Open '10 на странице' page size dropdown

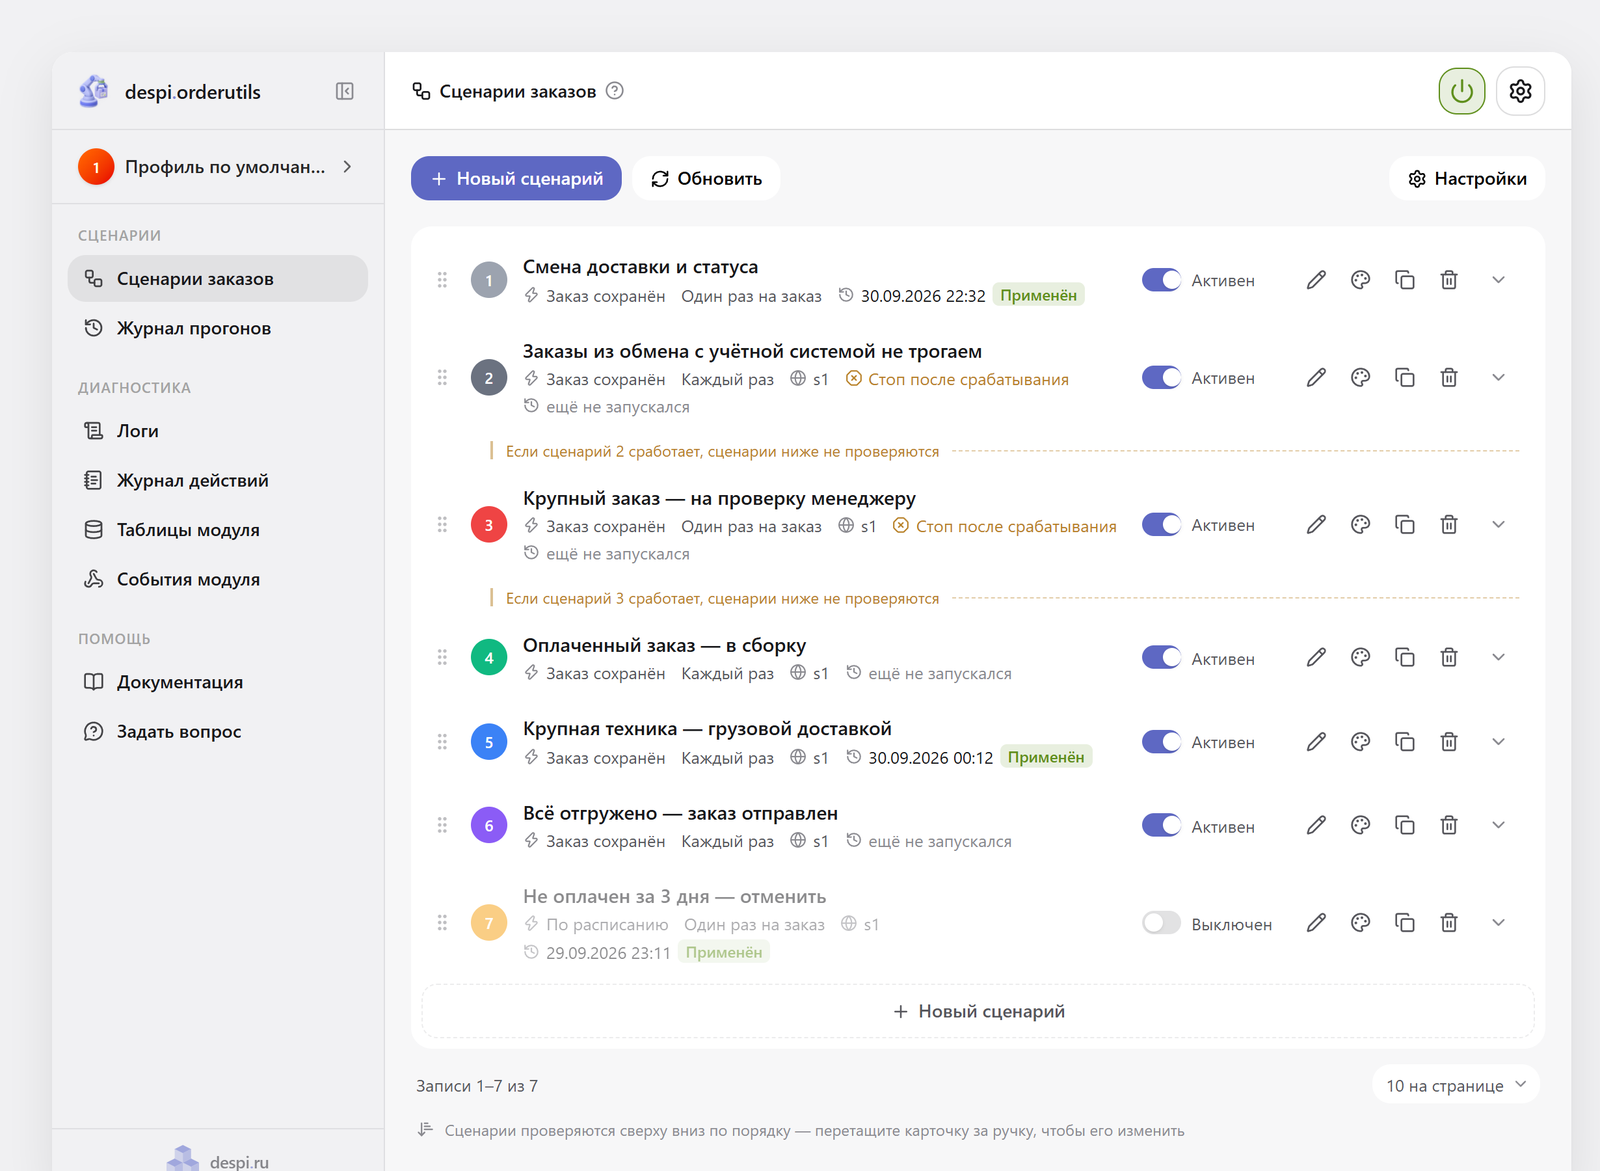tap(1456, 1085)
